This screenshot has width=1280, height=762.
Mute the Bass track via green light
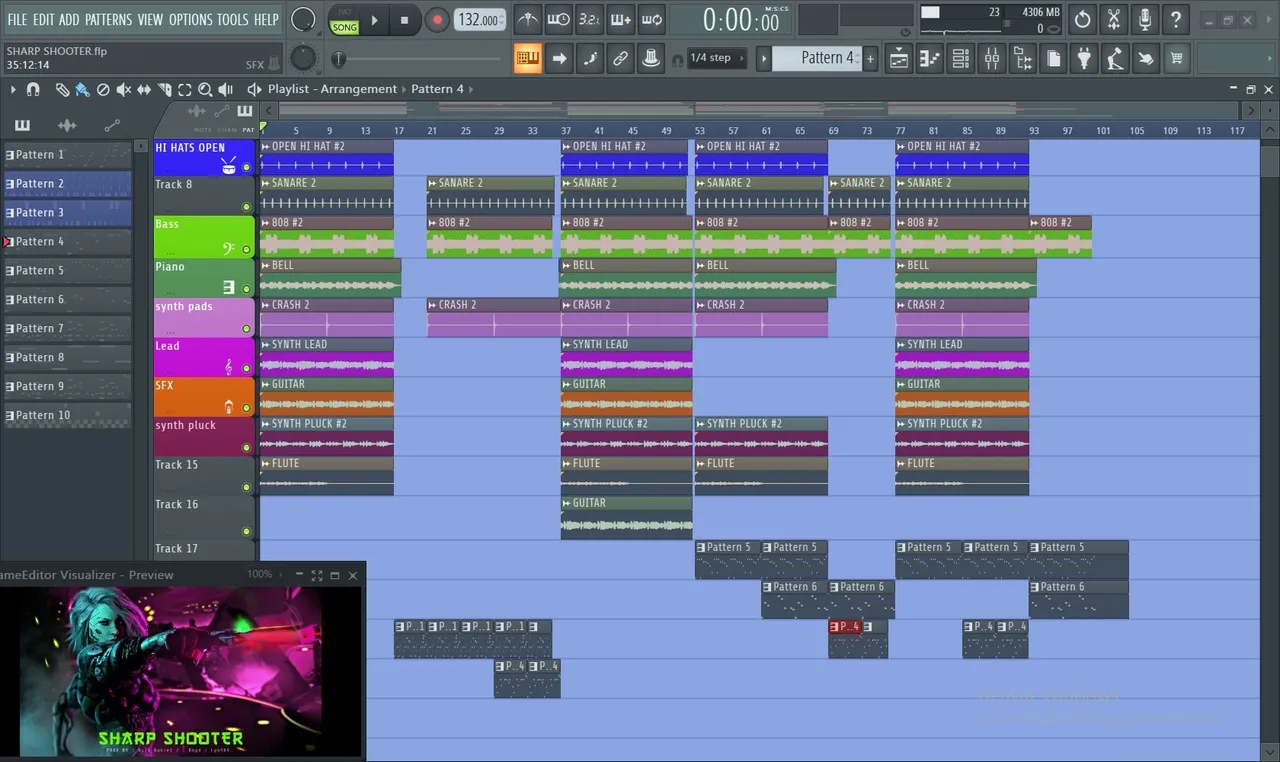(246, 250)
